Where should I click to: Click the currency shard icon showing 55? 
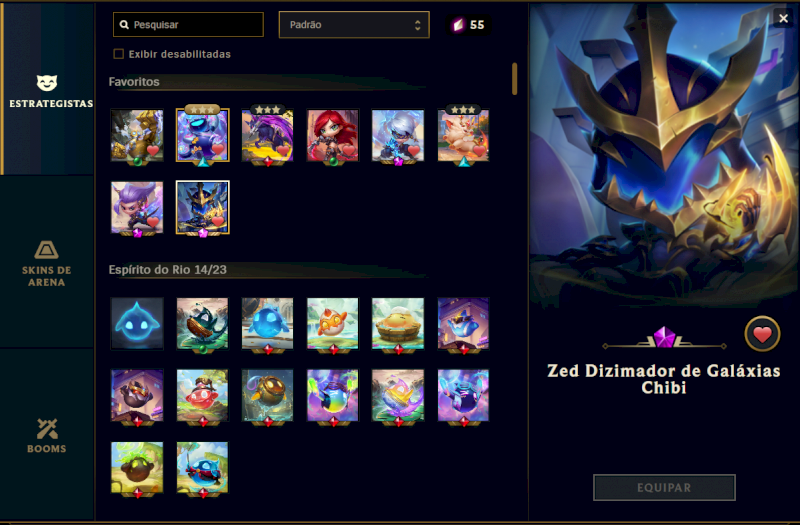pos(458,24)
